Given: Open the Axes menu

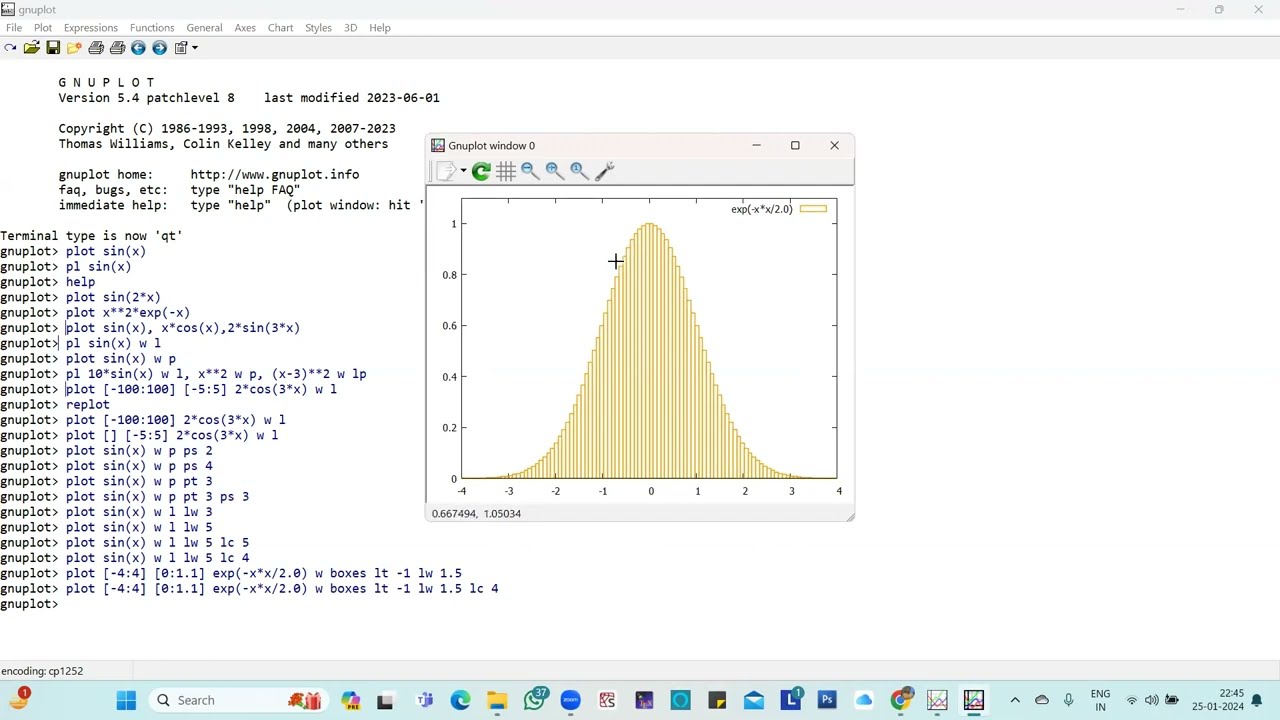Looking at the screenshot, I should (245, 28).
